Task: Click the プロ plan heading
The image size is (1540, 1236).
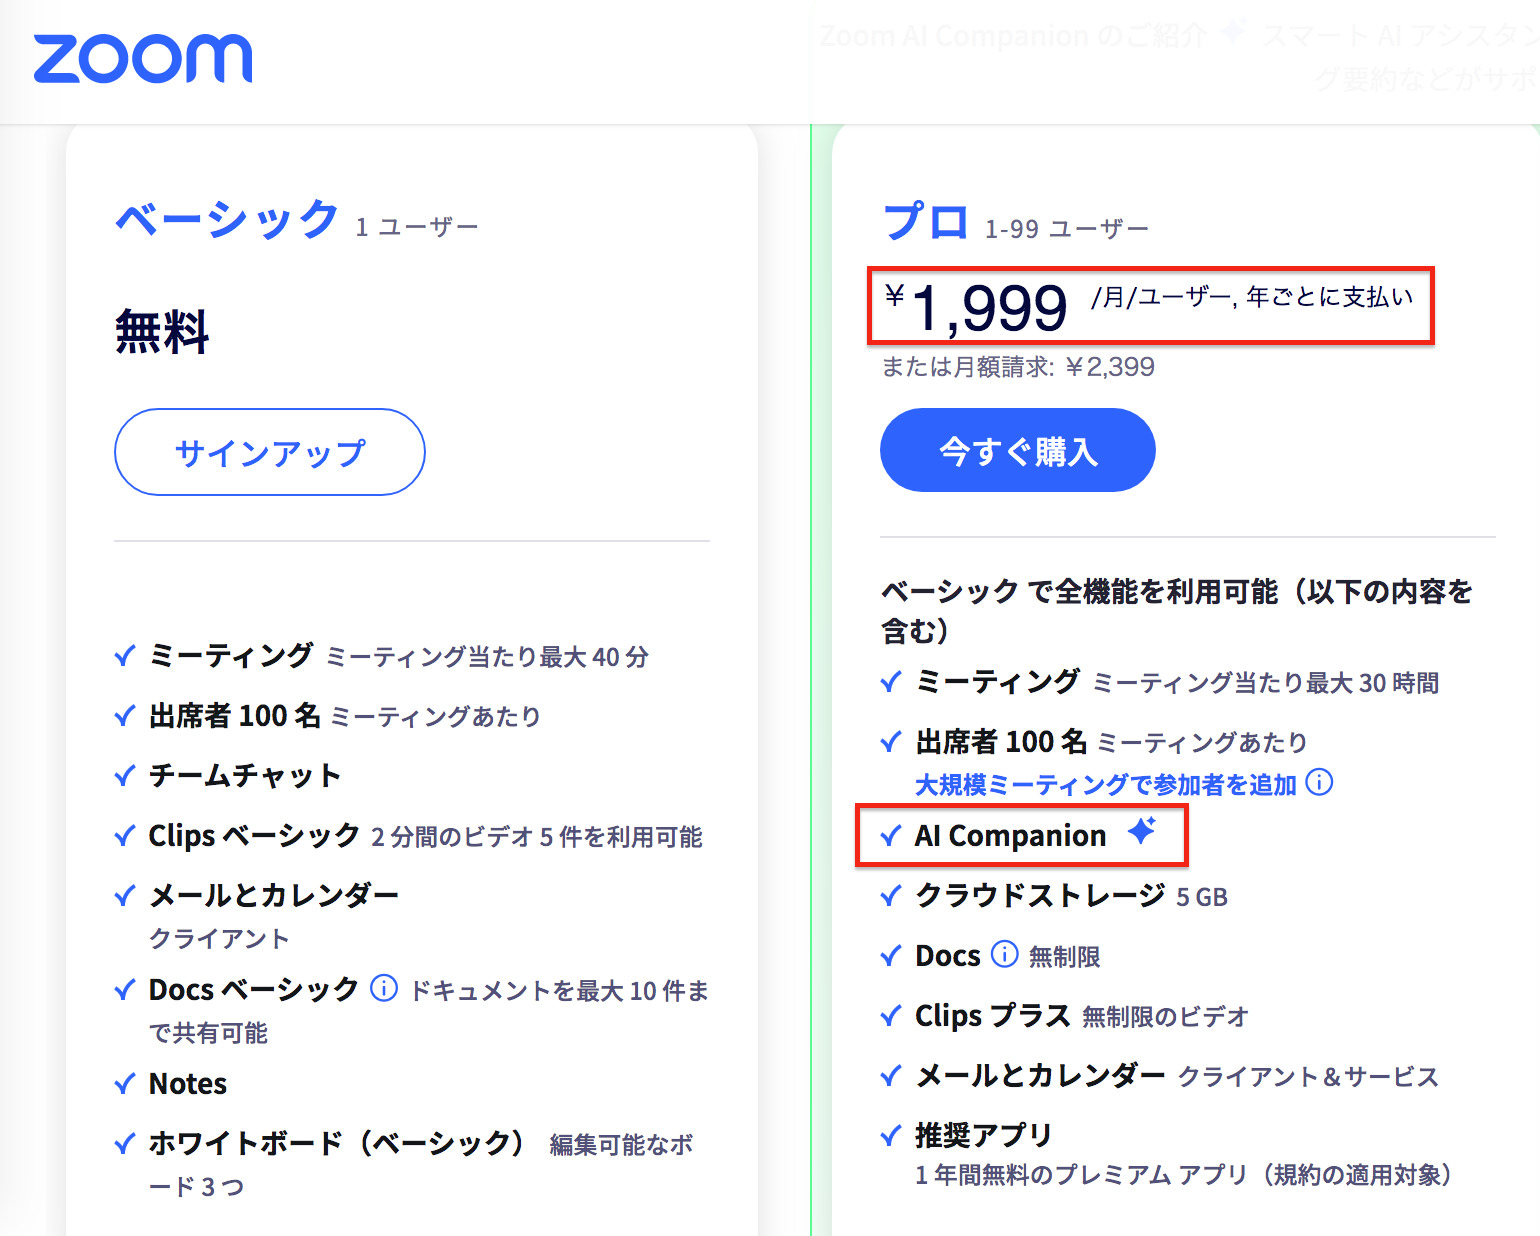Action: pos(925,221)
